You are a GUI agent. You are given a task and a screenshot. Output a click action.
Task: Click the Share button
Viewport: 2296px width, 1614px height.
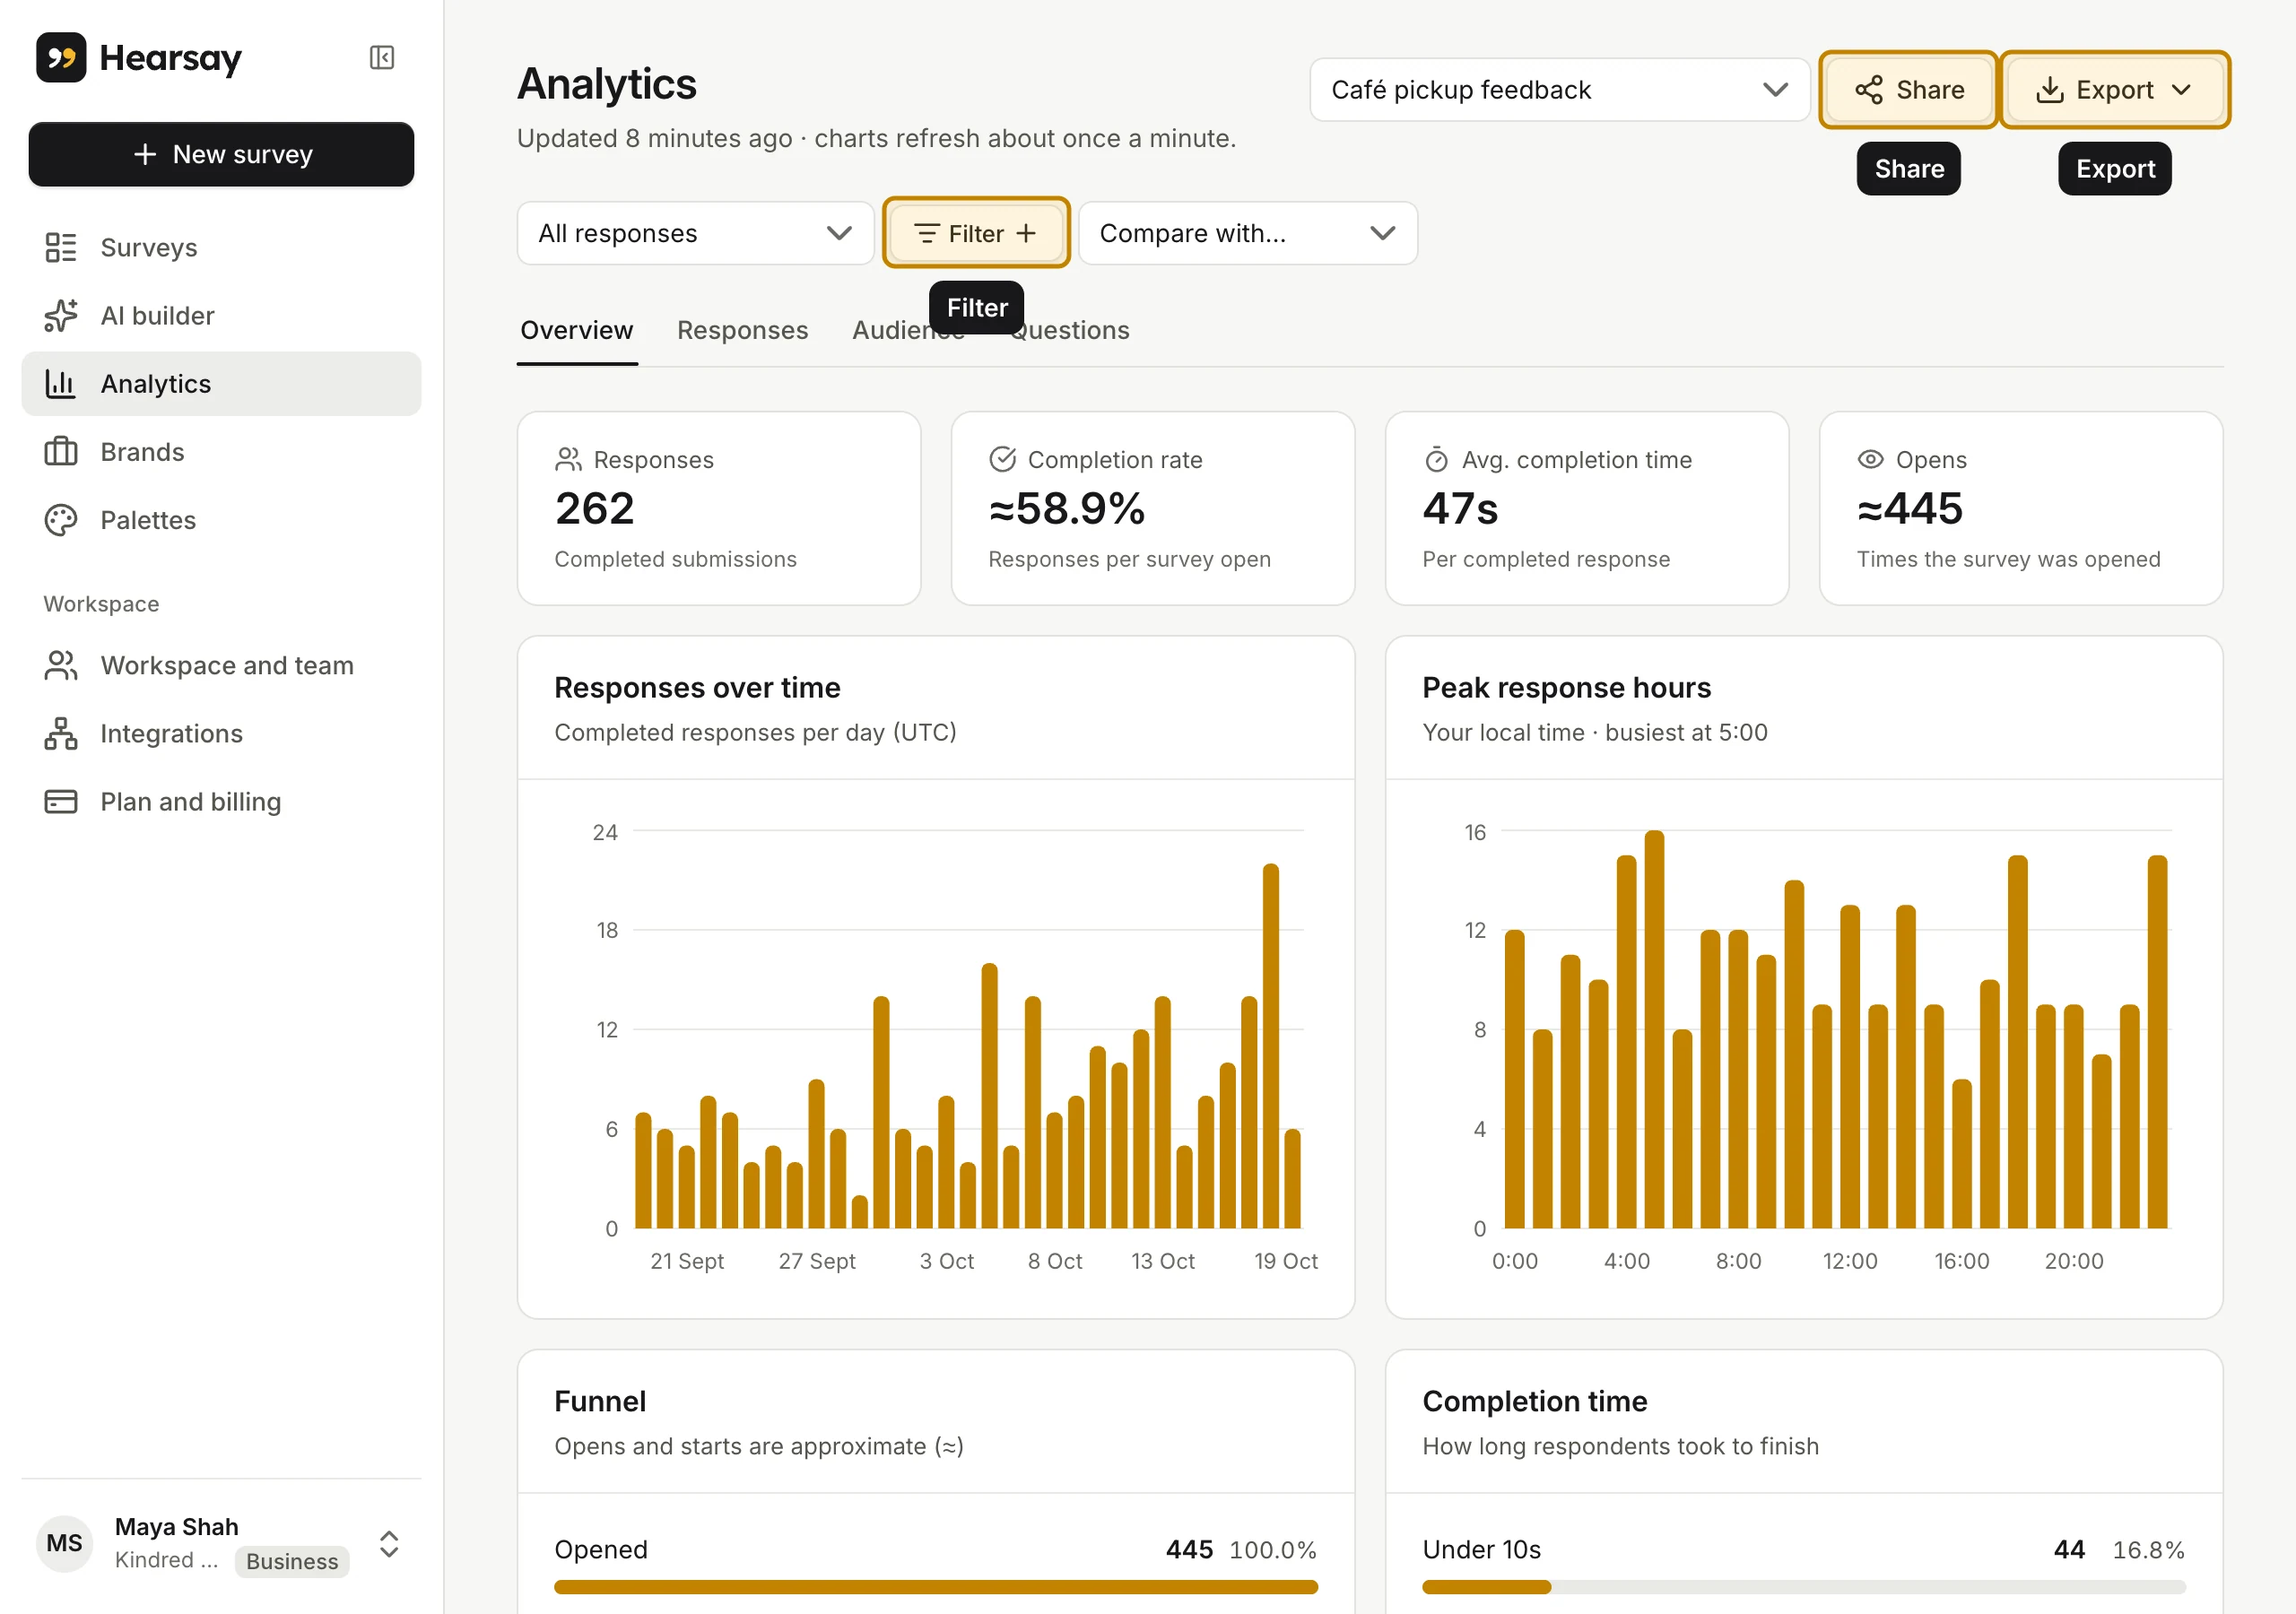pos(1908,90)
